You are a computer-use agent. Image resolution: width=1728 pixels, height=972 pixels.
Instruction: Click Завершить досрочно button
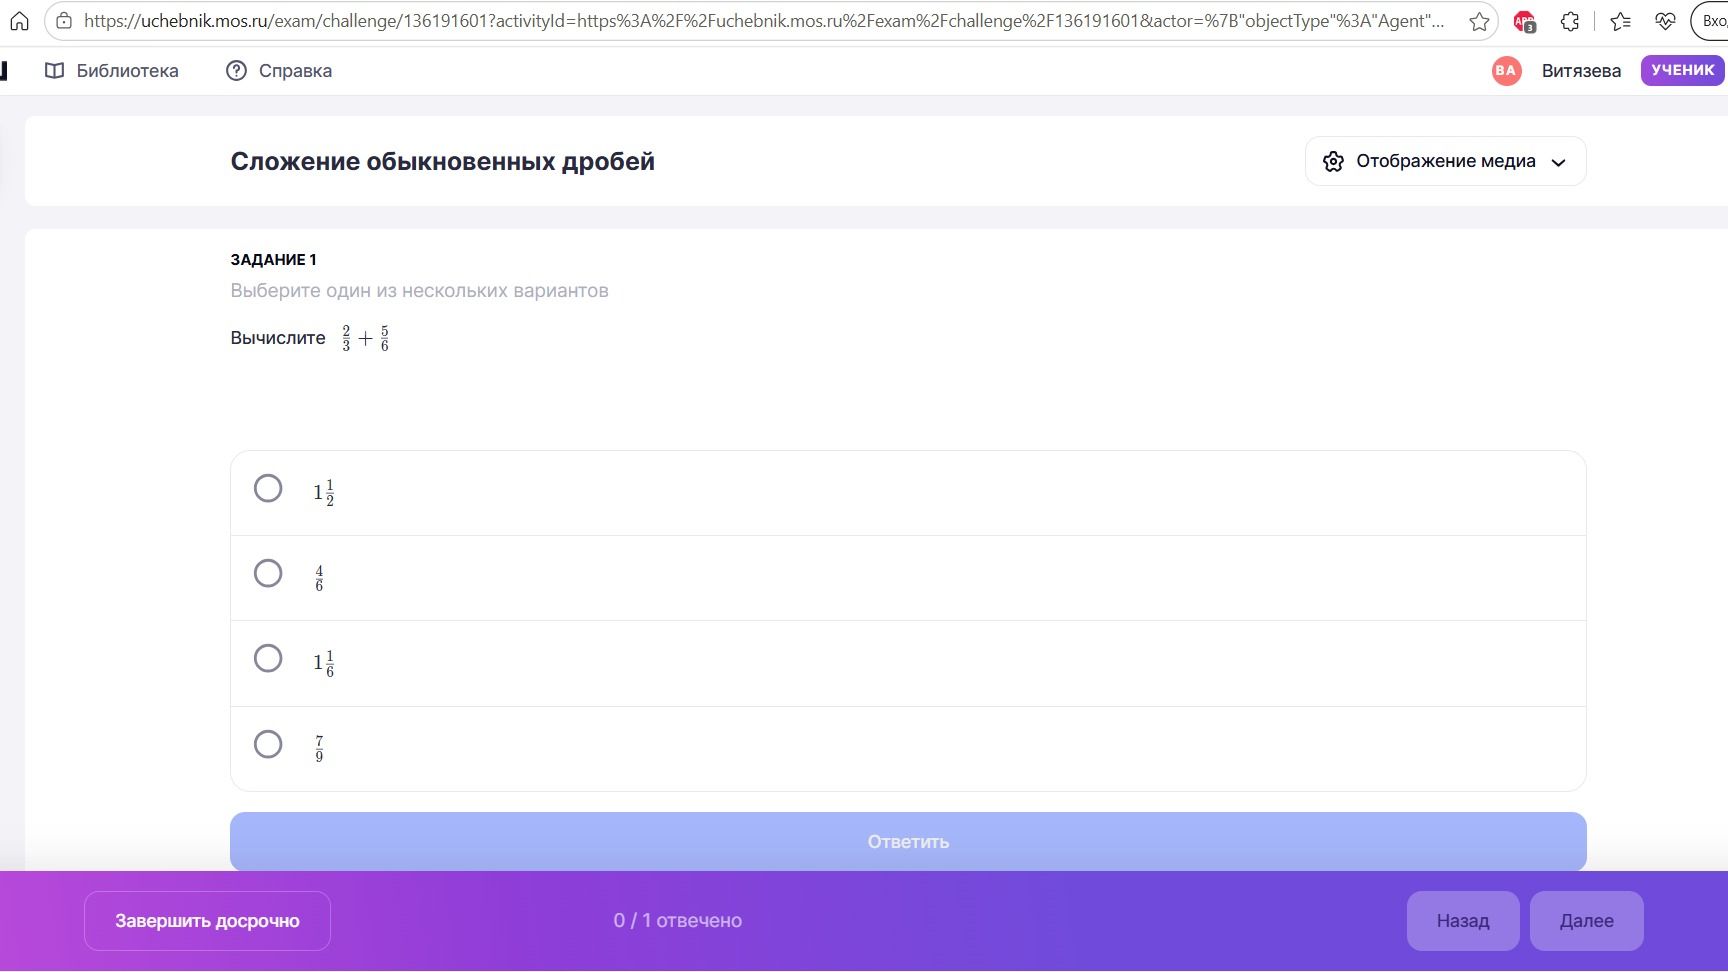[x=207, y=921]
